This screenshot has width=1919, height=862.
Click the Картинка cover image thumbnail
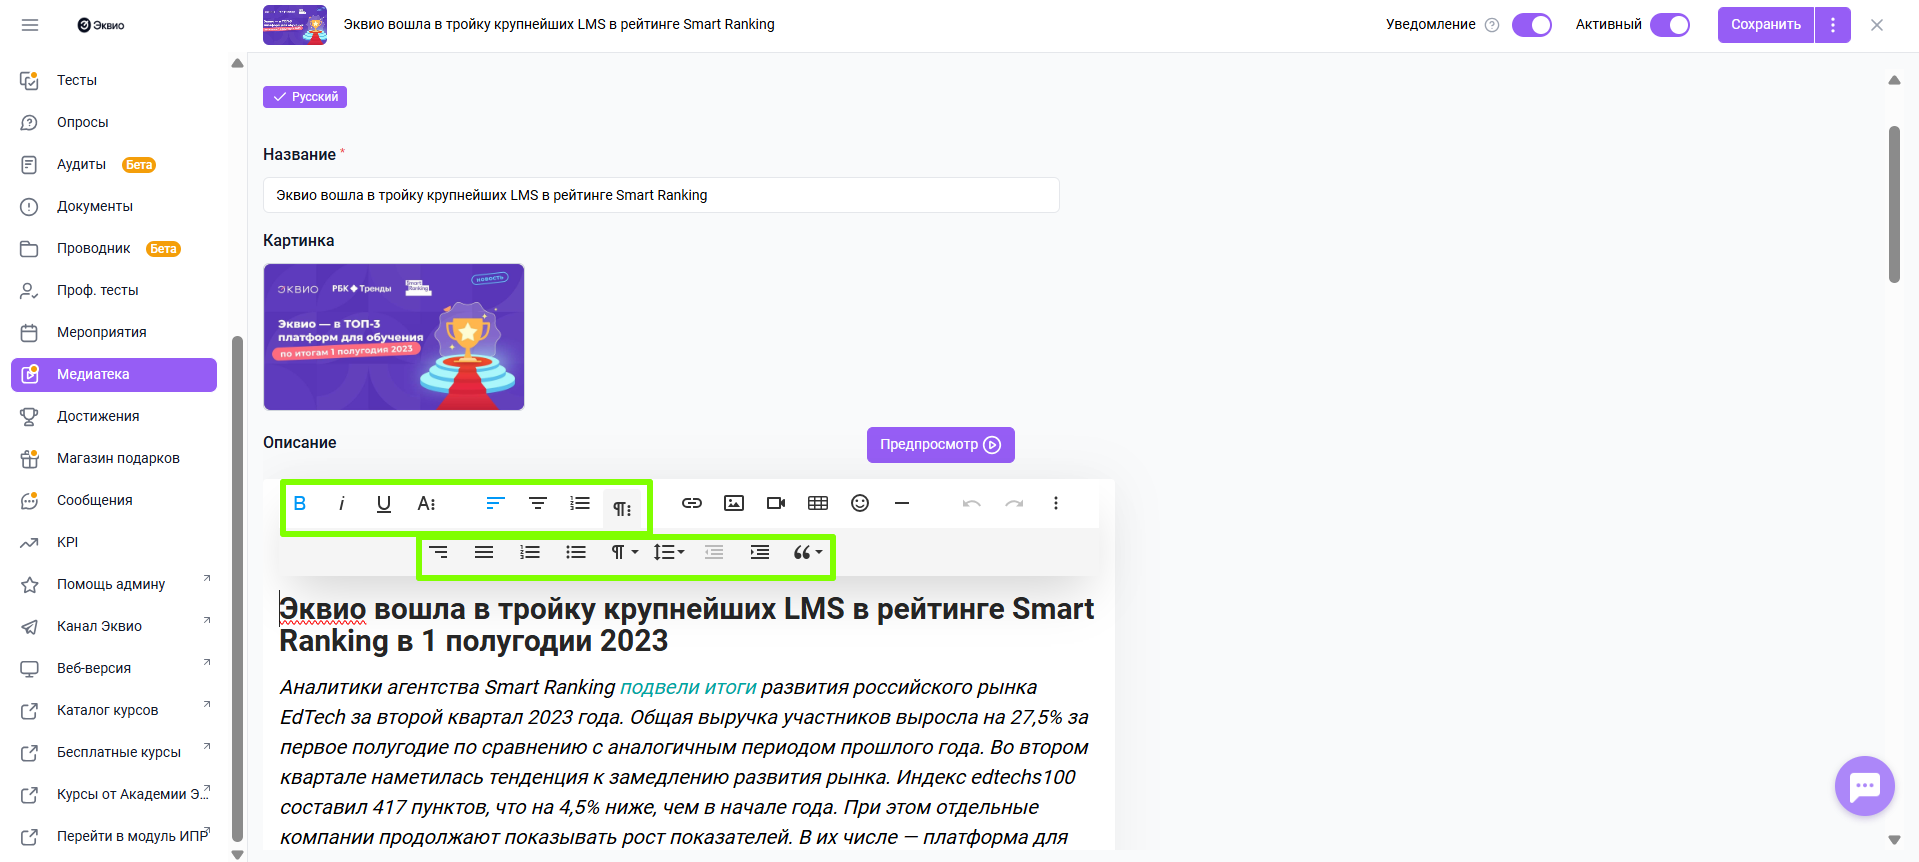coord(394,337)
